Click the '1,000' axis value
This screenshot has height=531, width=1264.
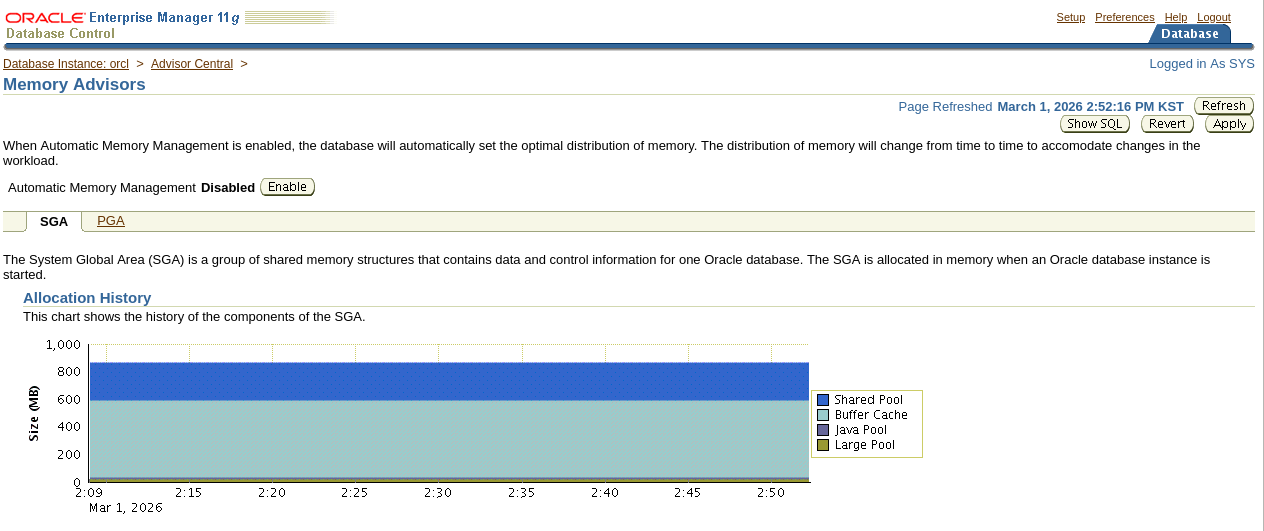[63, 345]
